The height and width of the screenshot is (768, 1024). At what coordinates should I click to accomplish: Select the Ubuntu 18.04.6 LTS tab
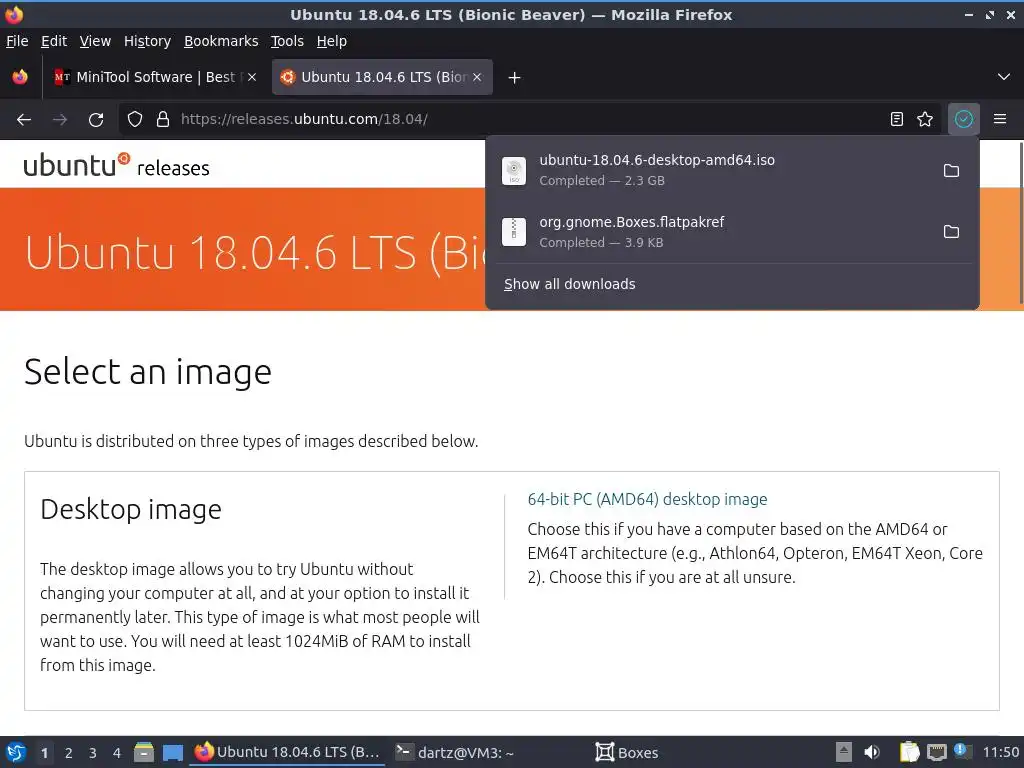[382, 77]
